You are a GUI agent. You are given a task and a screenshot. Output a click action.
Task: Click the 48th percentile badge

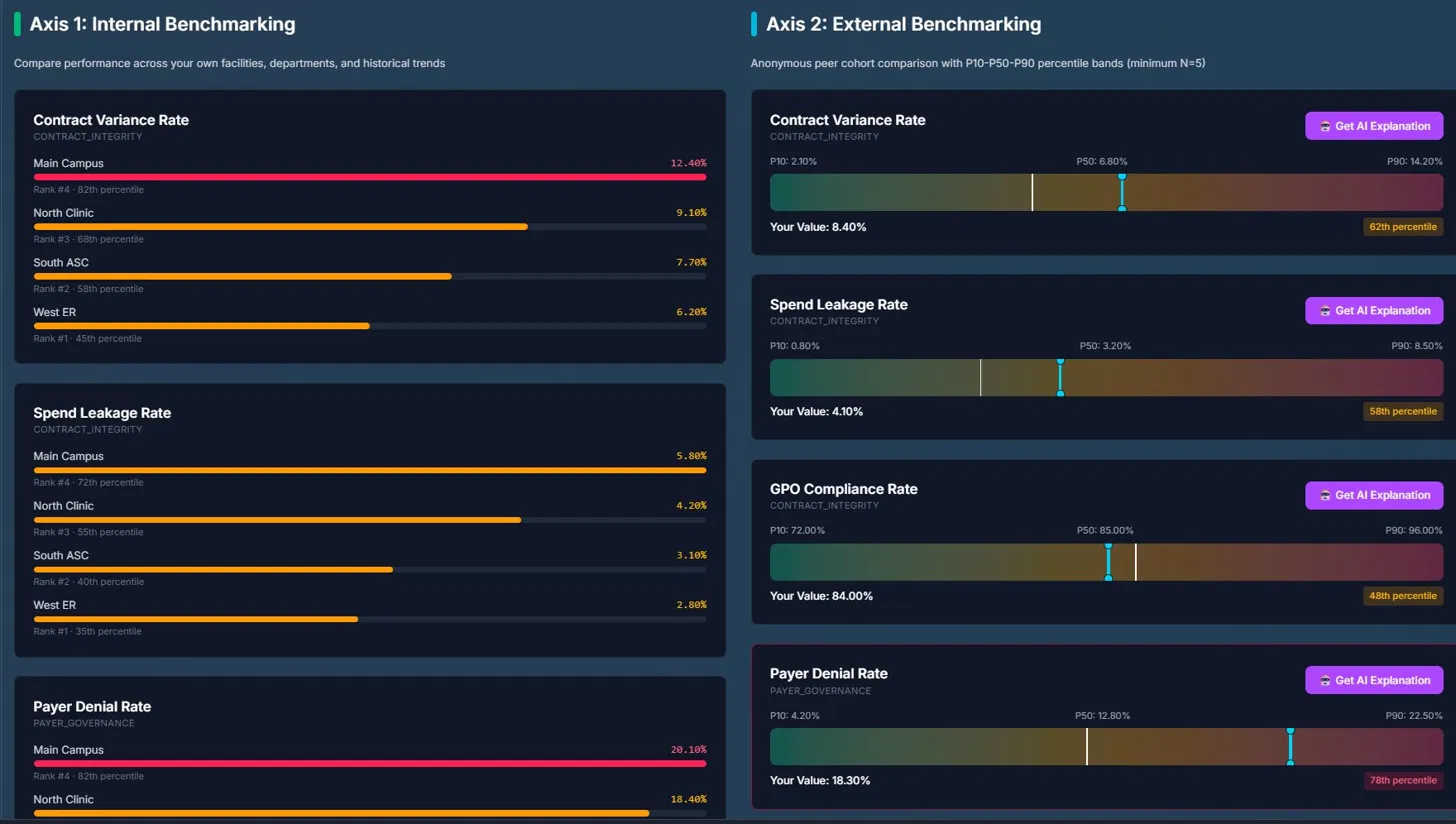pos(1403,596)
